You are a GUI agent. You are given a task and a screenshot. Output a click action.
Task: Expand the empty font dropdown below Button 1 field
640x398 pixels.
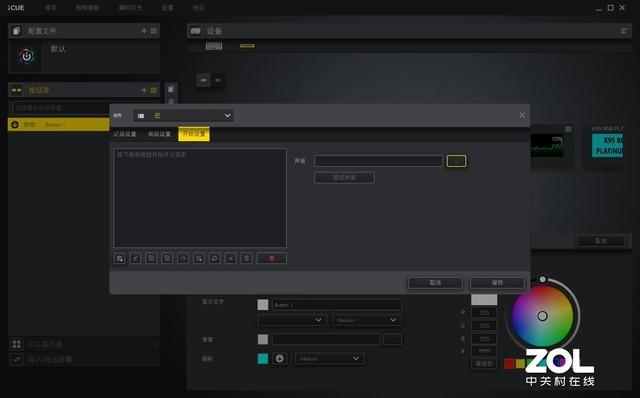click(291, 320)
